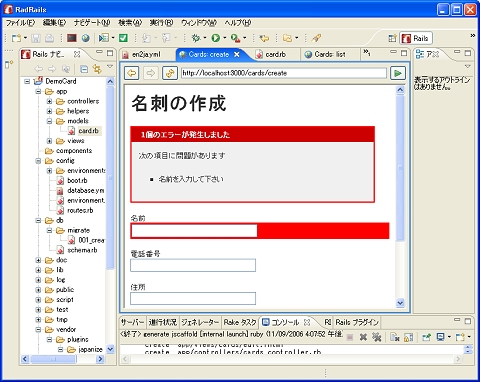Click the navigator forward arrow icon
The width and height of the screenshot is (480, 382).
click(52, 69)
